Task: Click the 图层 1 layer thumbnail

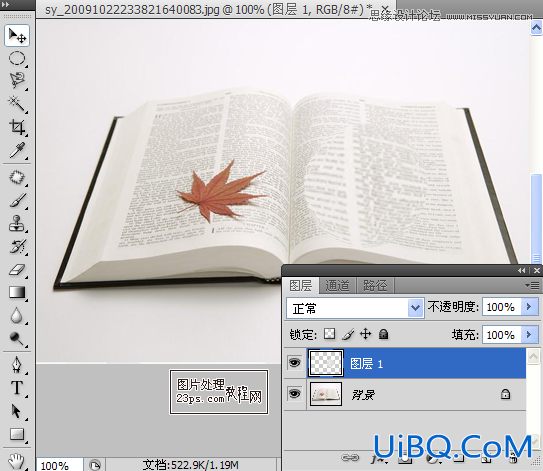Action: click(326, 363)
